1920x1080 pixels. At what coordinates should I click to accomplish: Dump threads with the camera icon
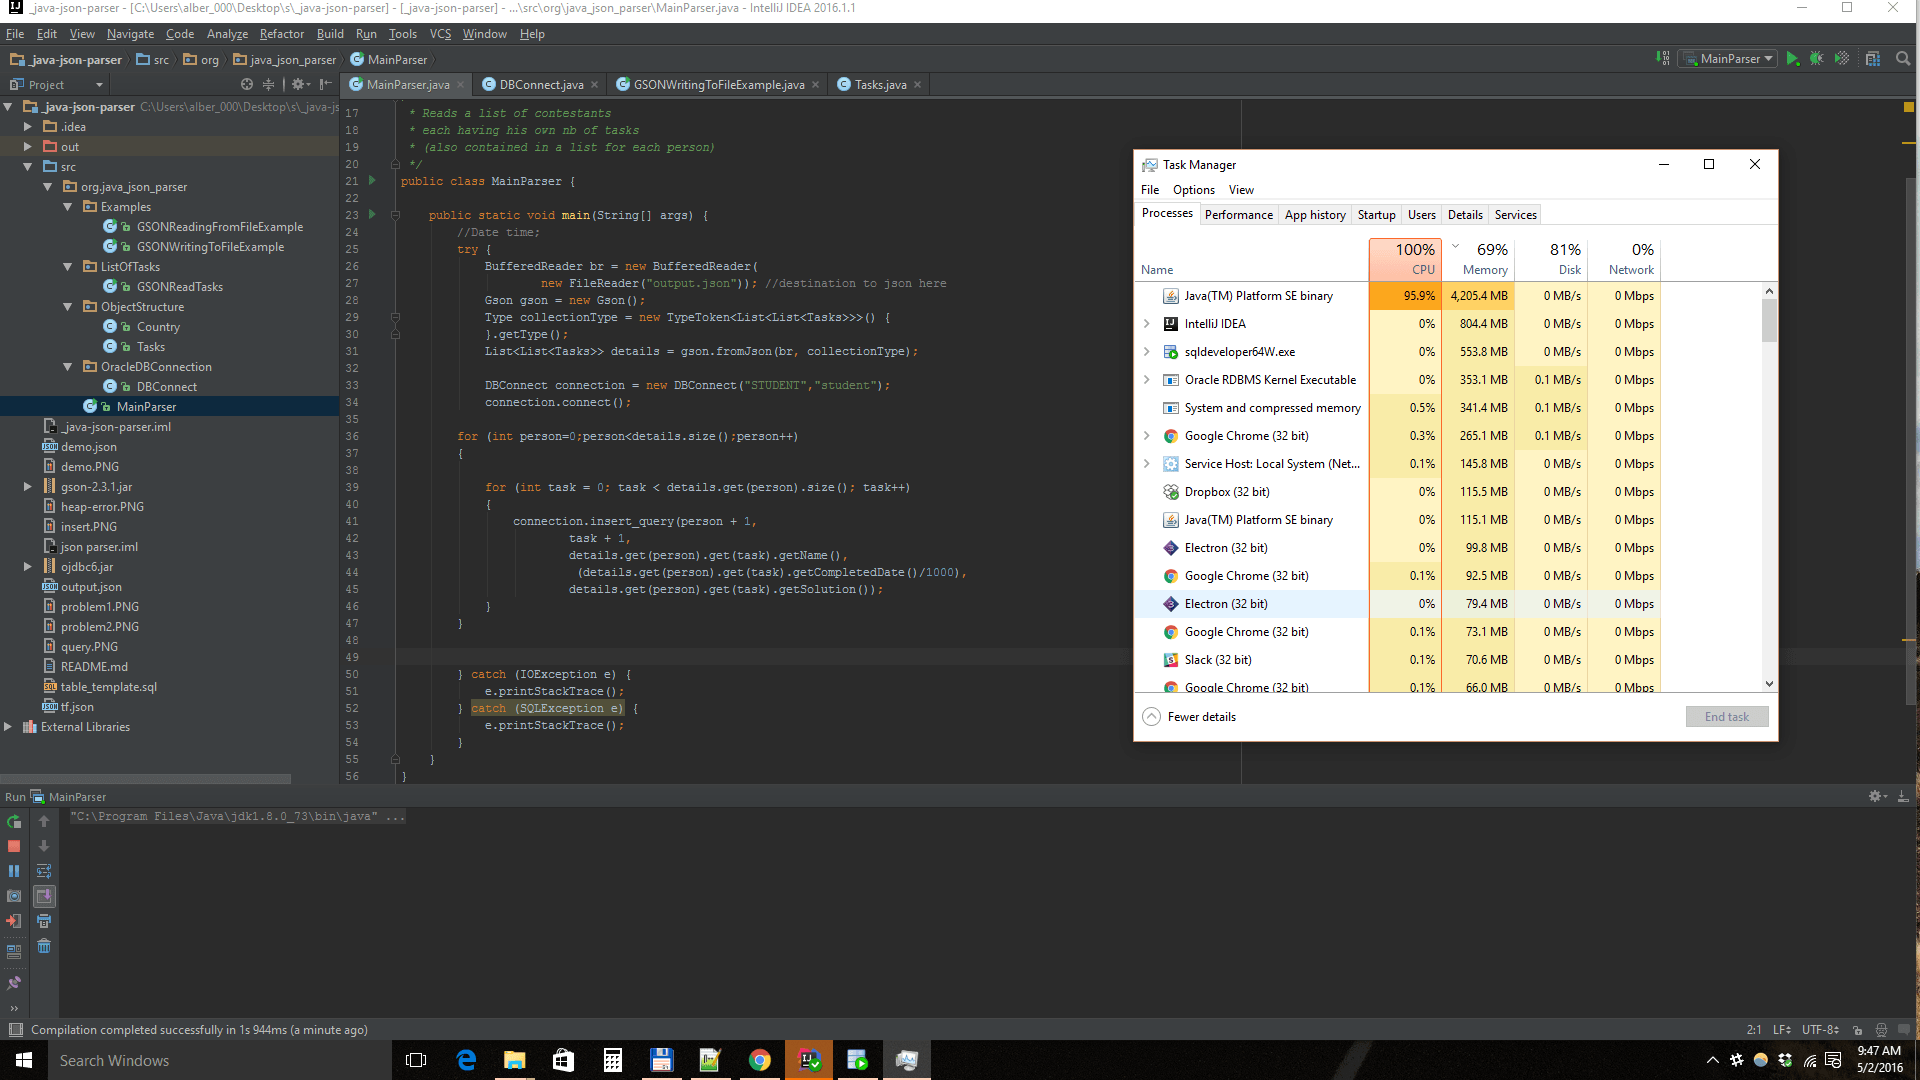(x=14, y=896)
